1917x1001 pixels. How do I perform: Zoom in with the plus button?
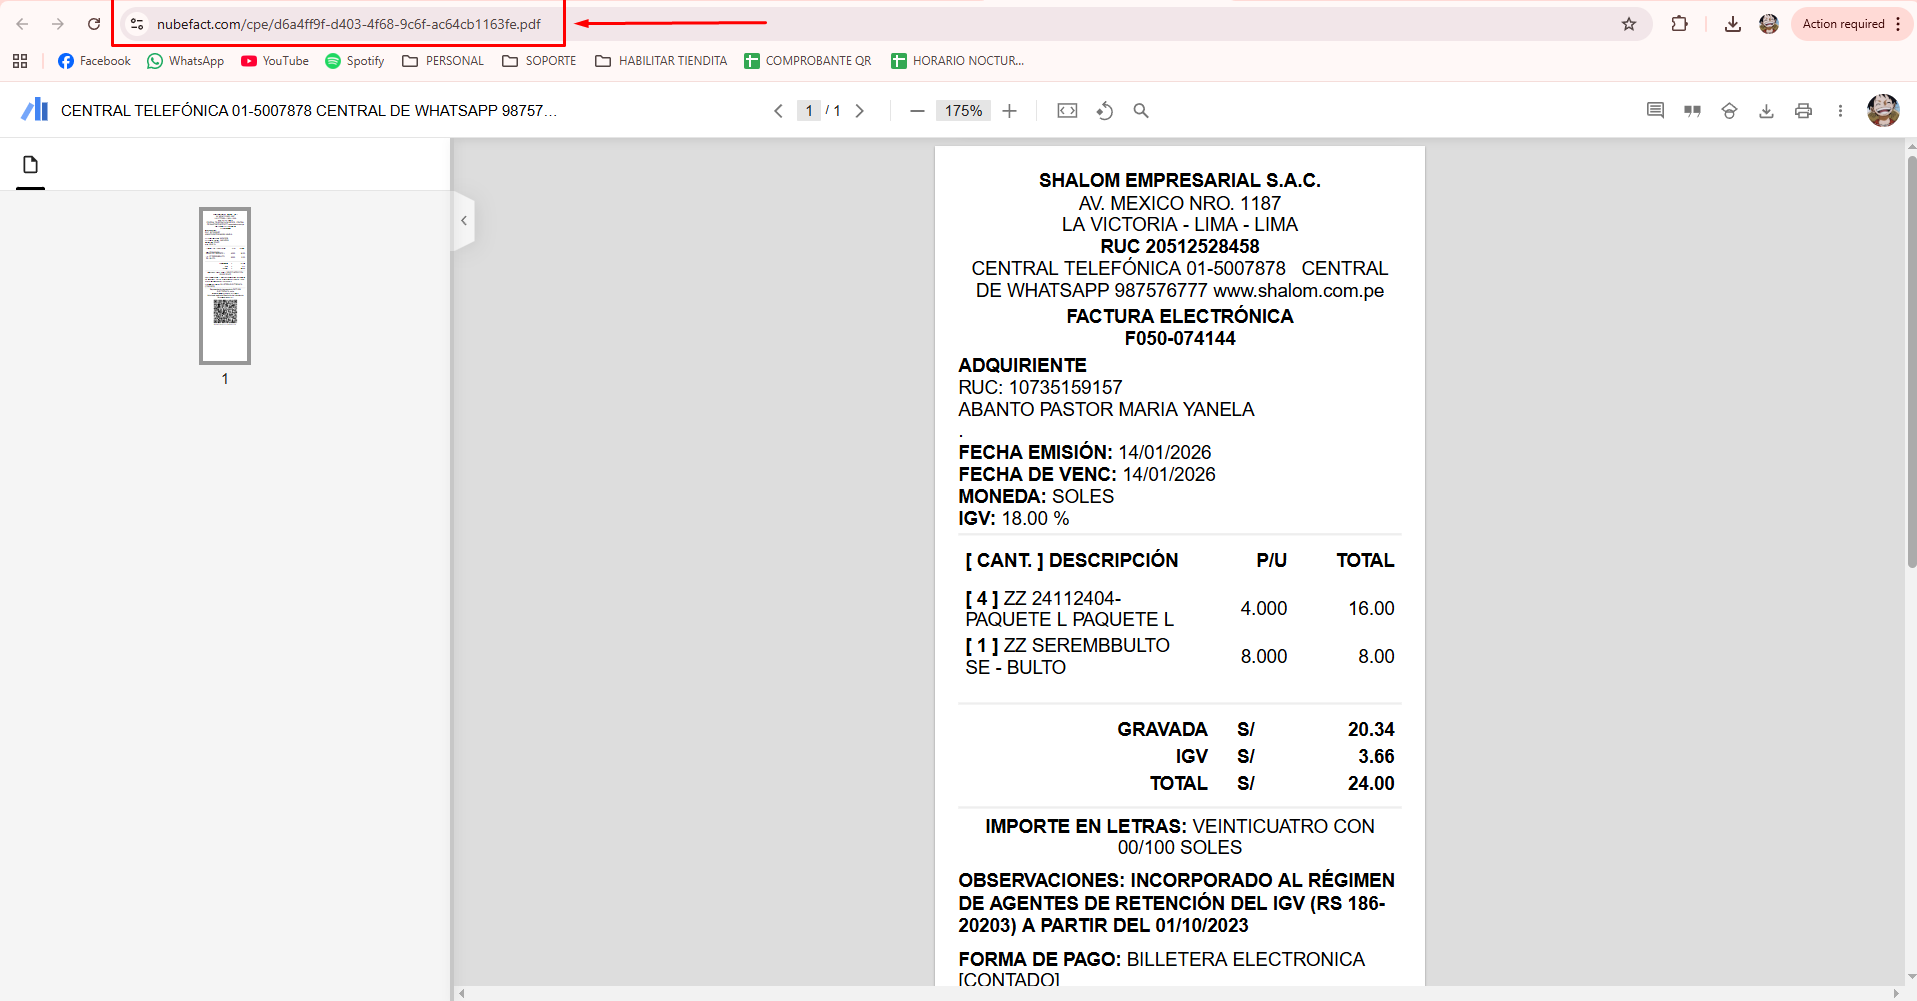1009,111
